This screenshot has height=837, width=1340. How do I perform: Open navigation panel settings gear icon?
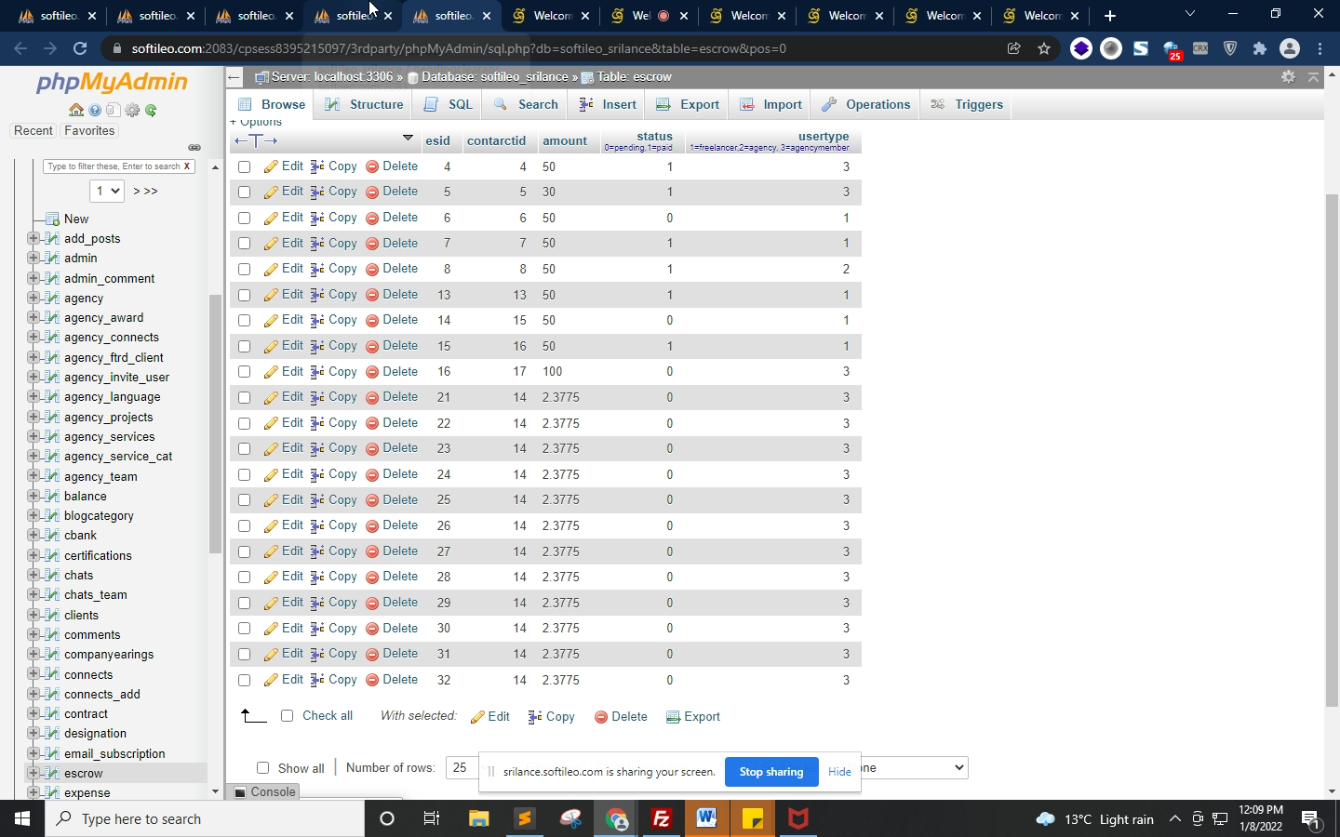click(132, 110)
